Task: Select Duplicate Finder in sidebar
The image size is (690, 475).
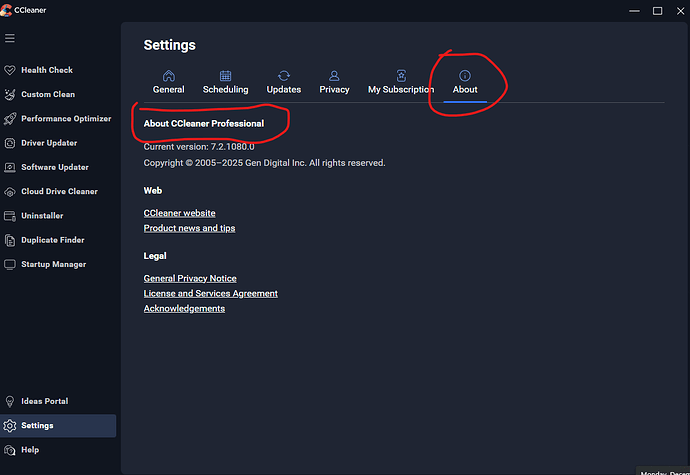Action: (52, 240)
